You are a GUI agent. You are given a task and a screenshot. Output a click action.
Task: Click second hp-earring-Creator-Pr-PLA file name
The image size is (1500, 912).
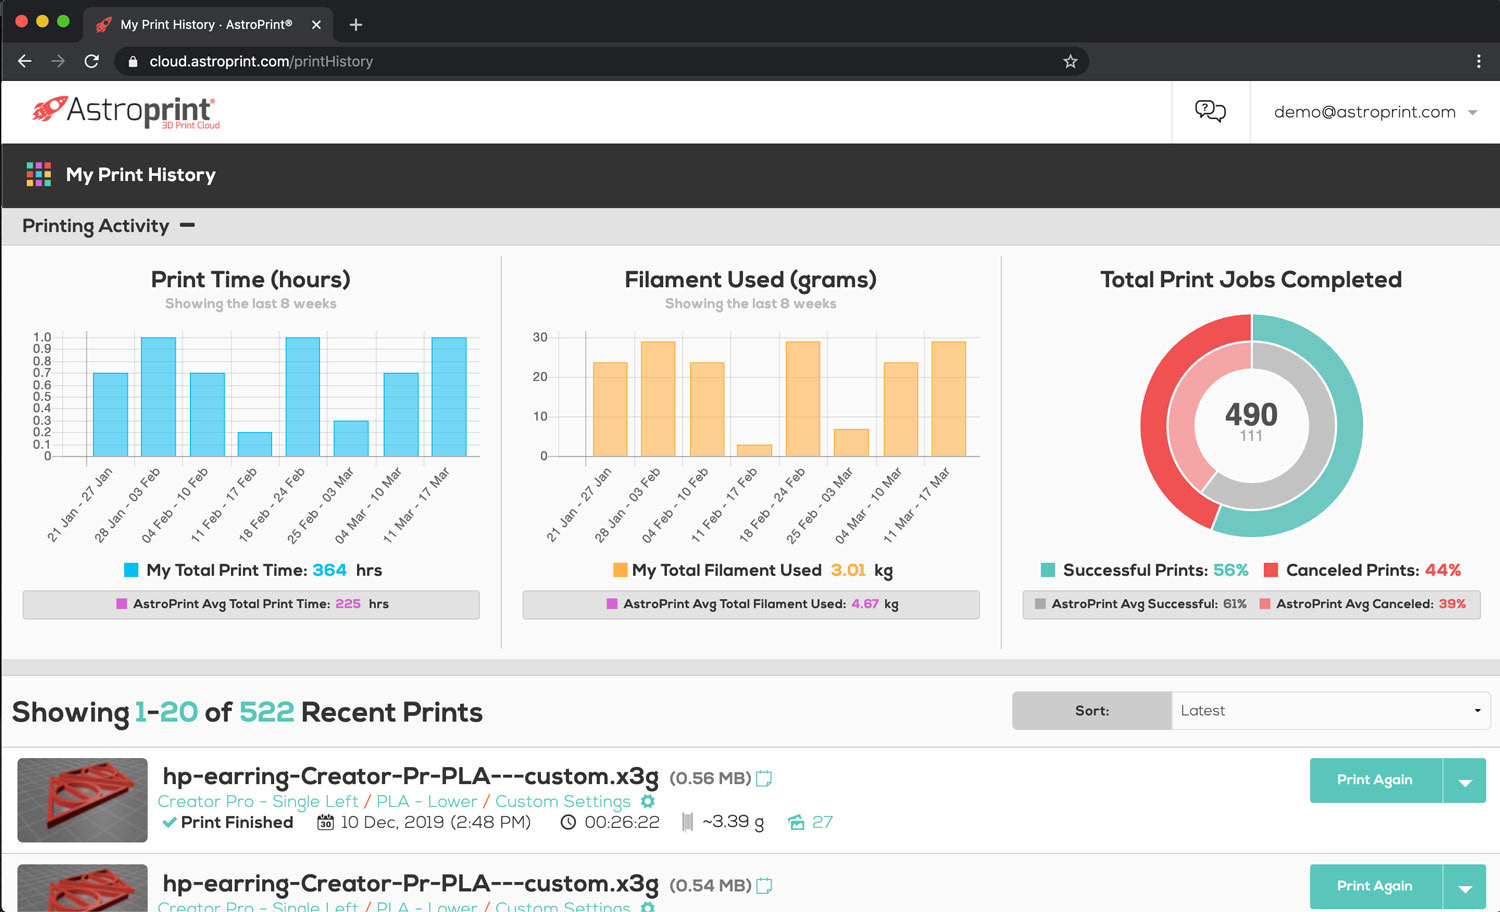point(410,884)
